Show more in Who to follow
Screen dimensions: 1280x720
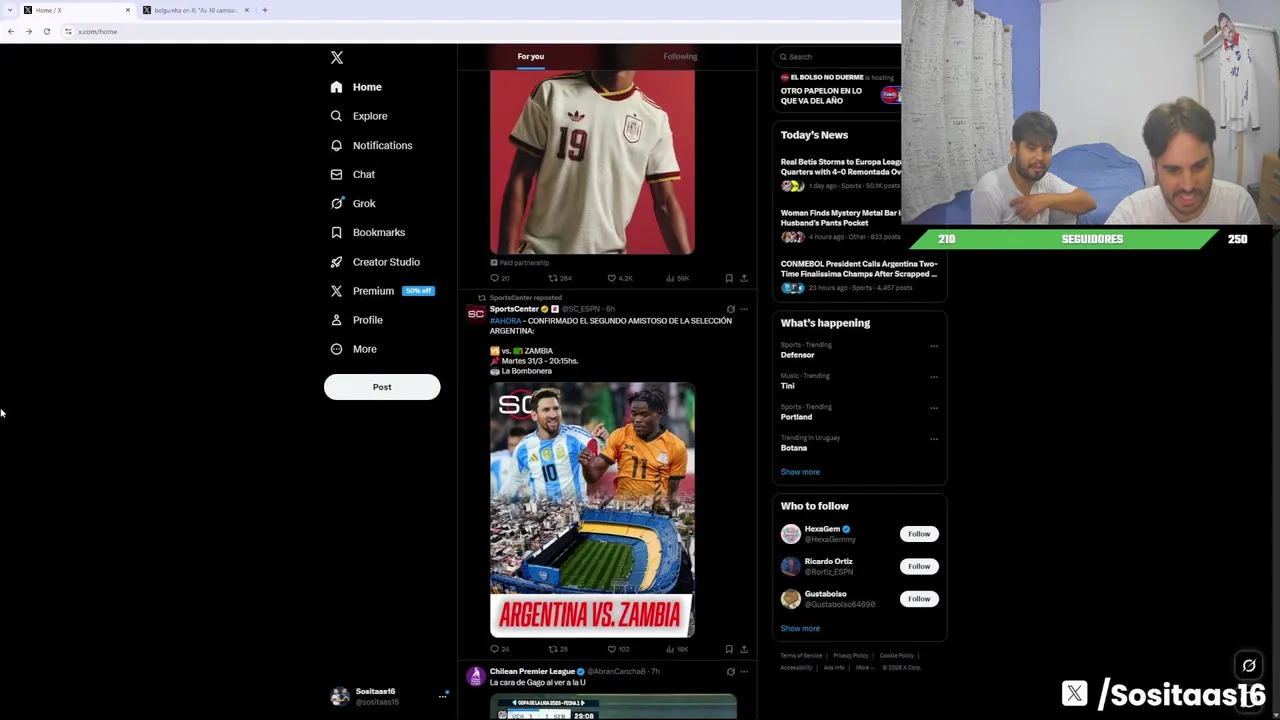point(800,629)
